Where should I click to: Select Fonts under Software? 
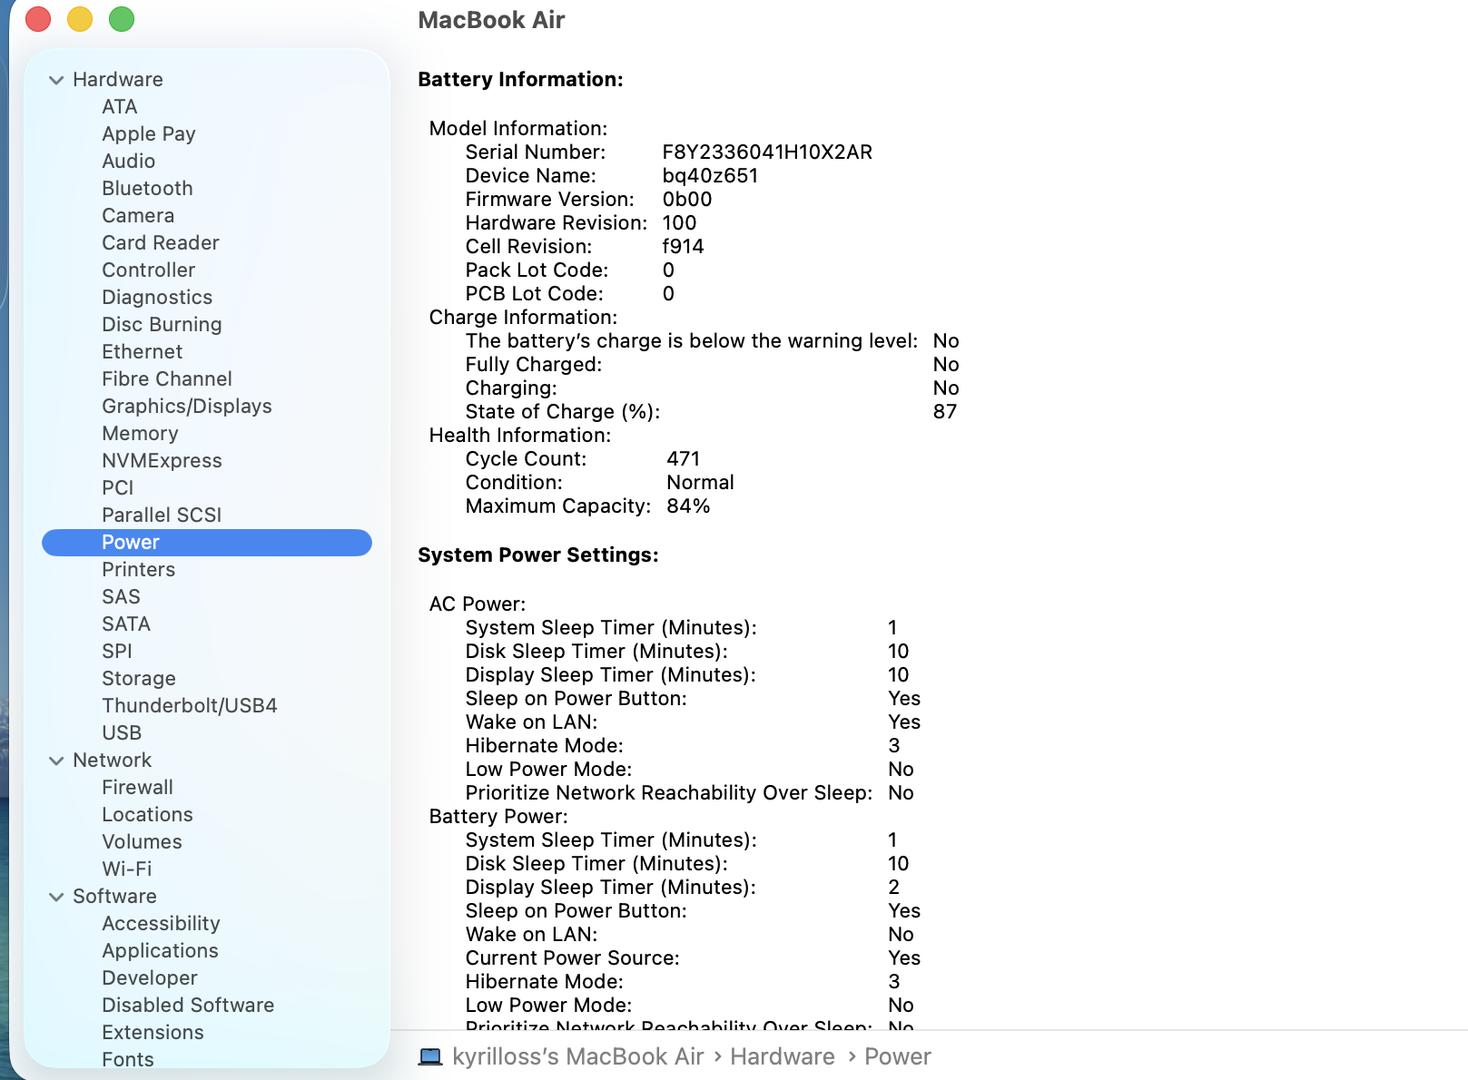click(128, 1060)
